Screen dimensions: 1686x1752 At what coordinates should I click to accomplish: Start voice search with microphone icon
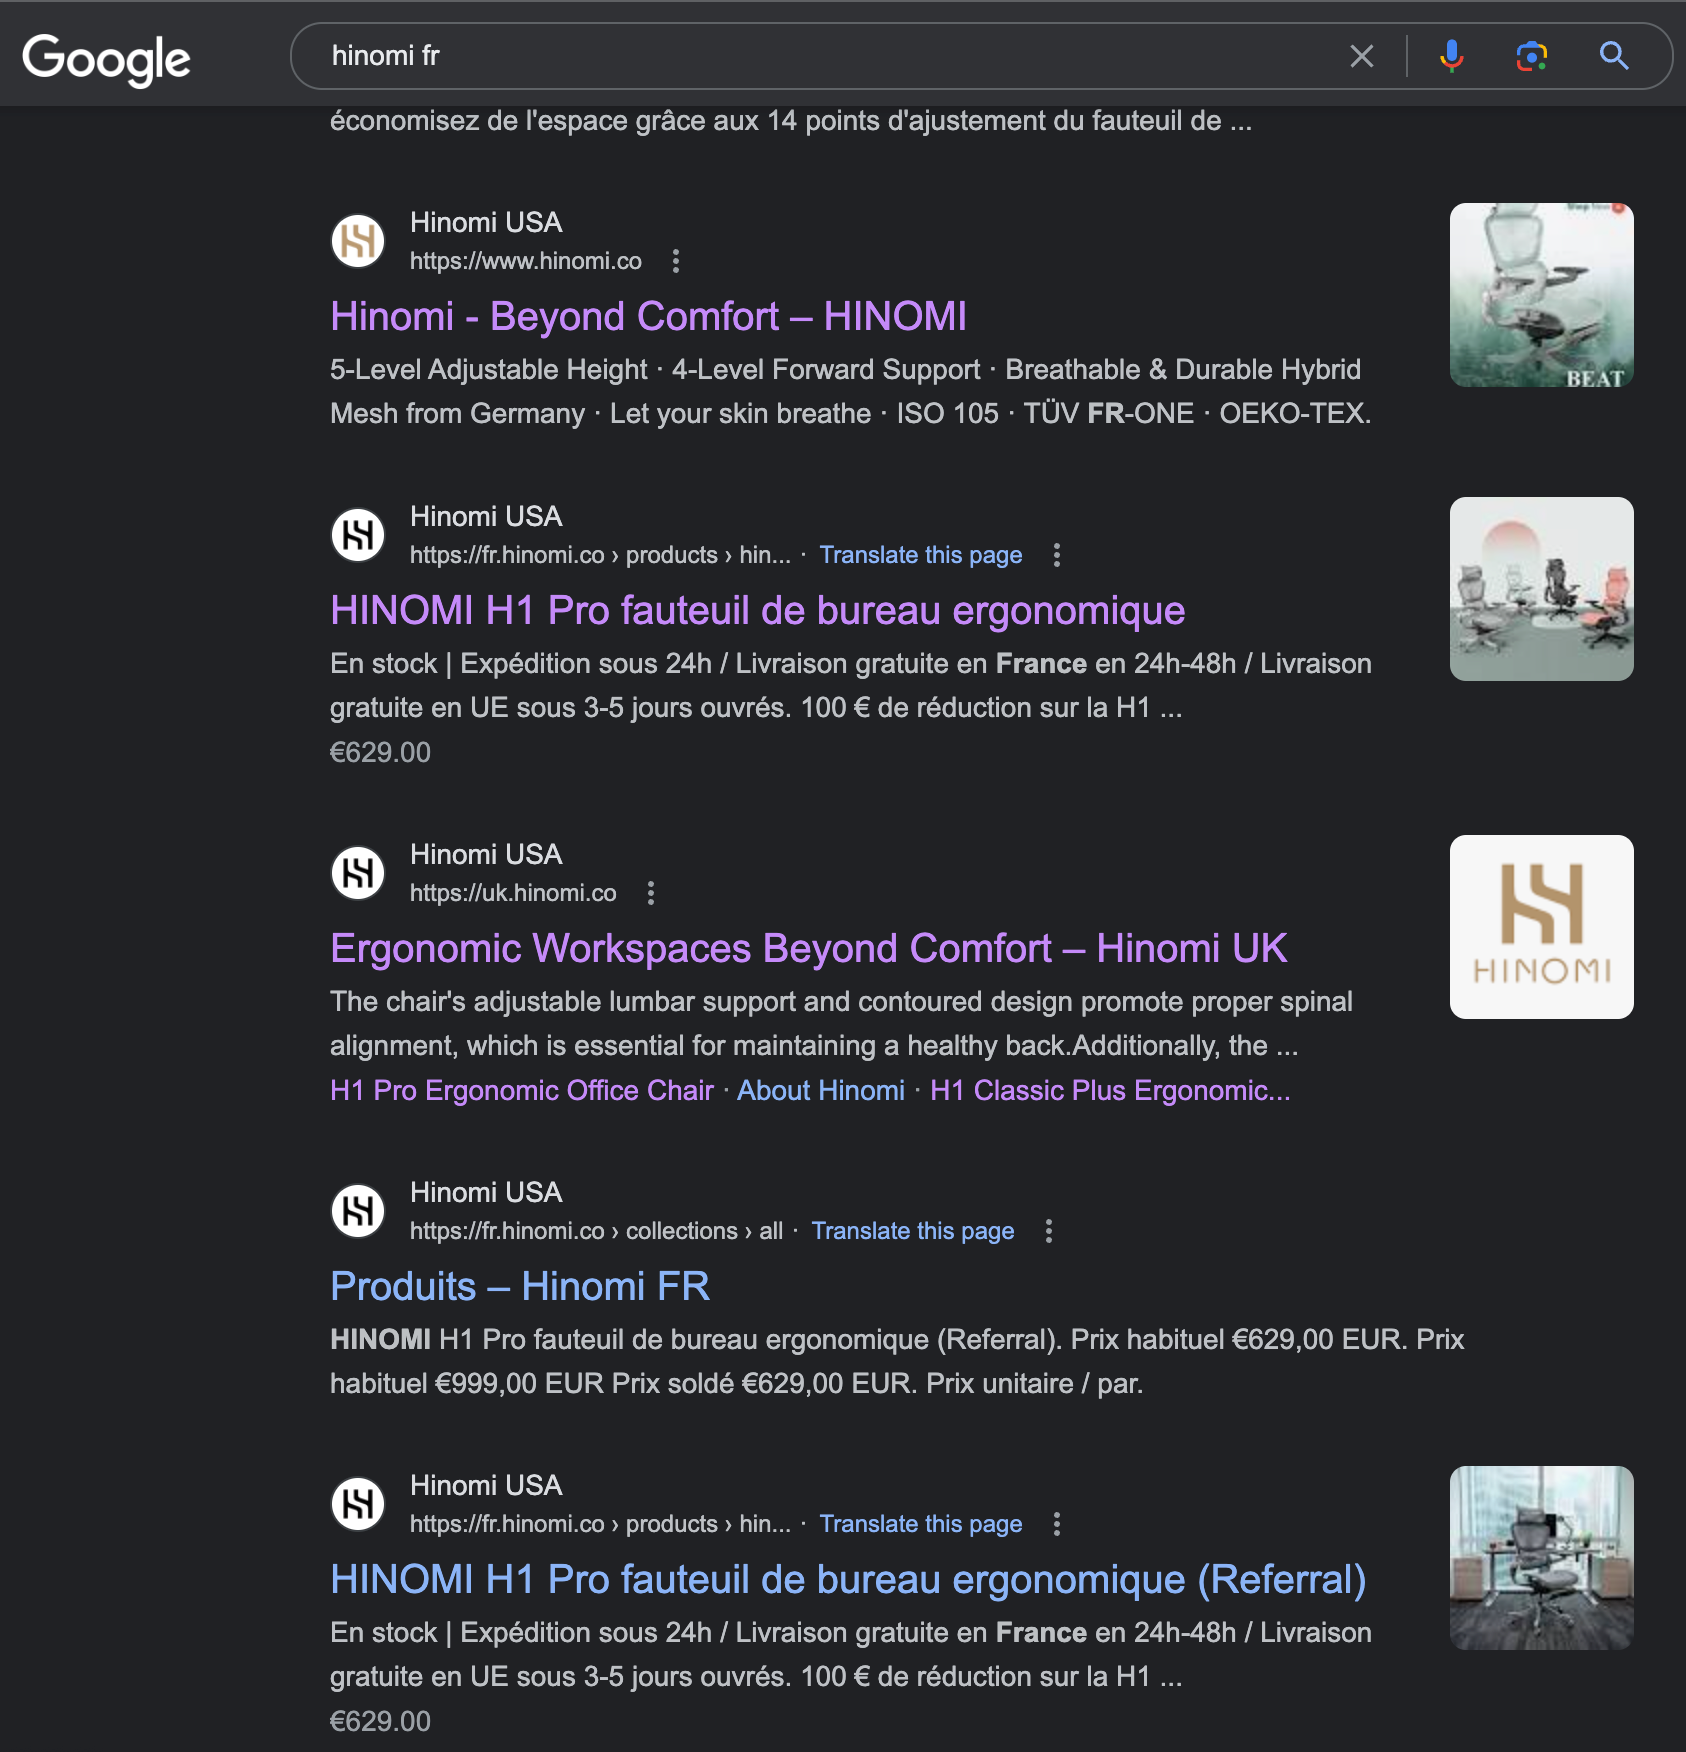pos(1451,56)
